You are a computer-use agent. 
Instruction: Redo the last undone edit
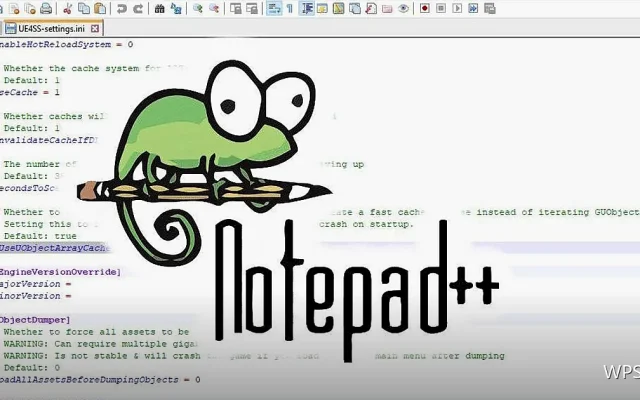[x=138, y=8]
